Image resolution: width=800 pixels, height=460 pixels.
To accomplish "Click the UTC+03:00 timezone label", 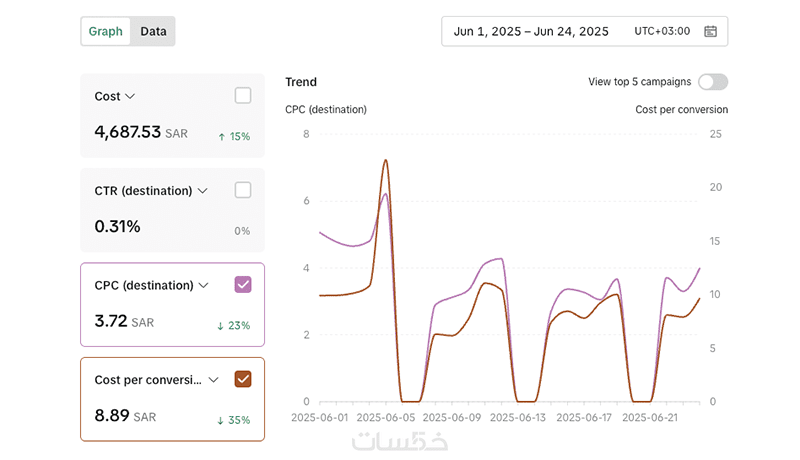I will 662,31.
